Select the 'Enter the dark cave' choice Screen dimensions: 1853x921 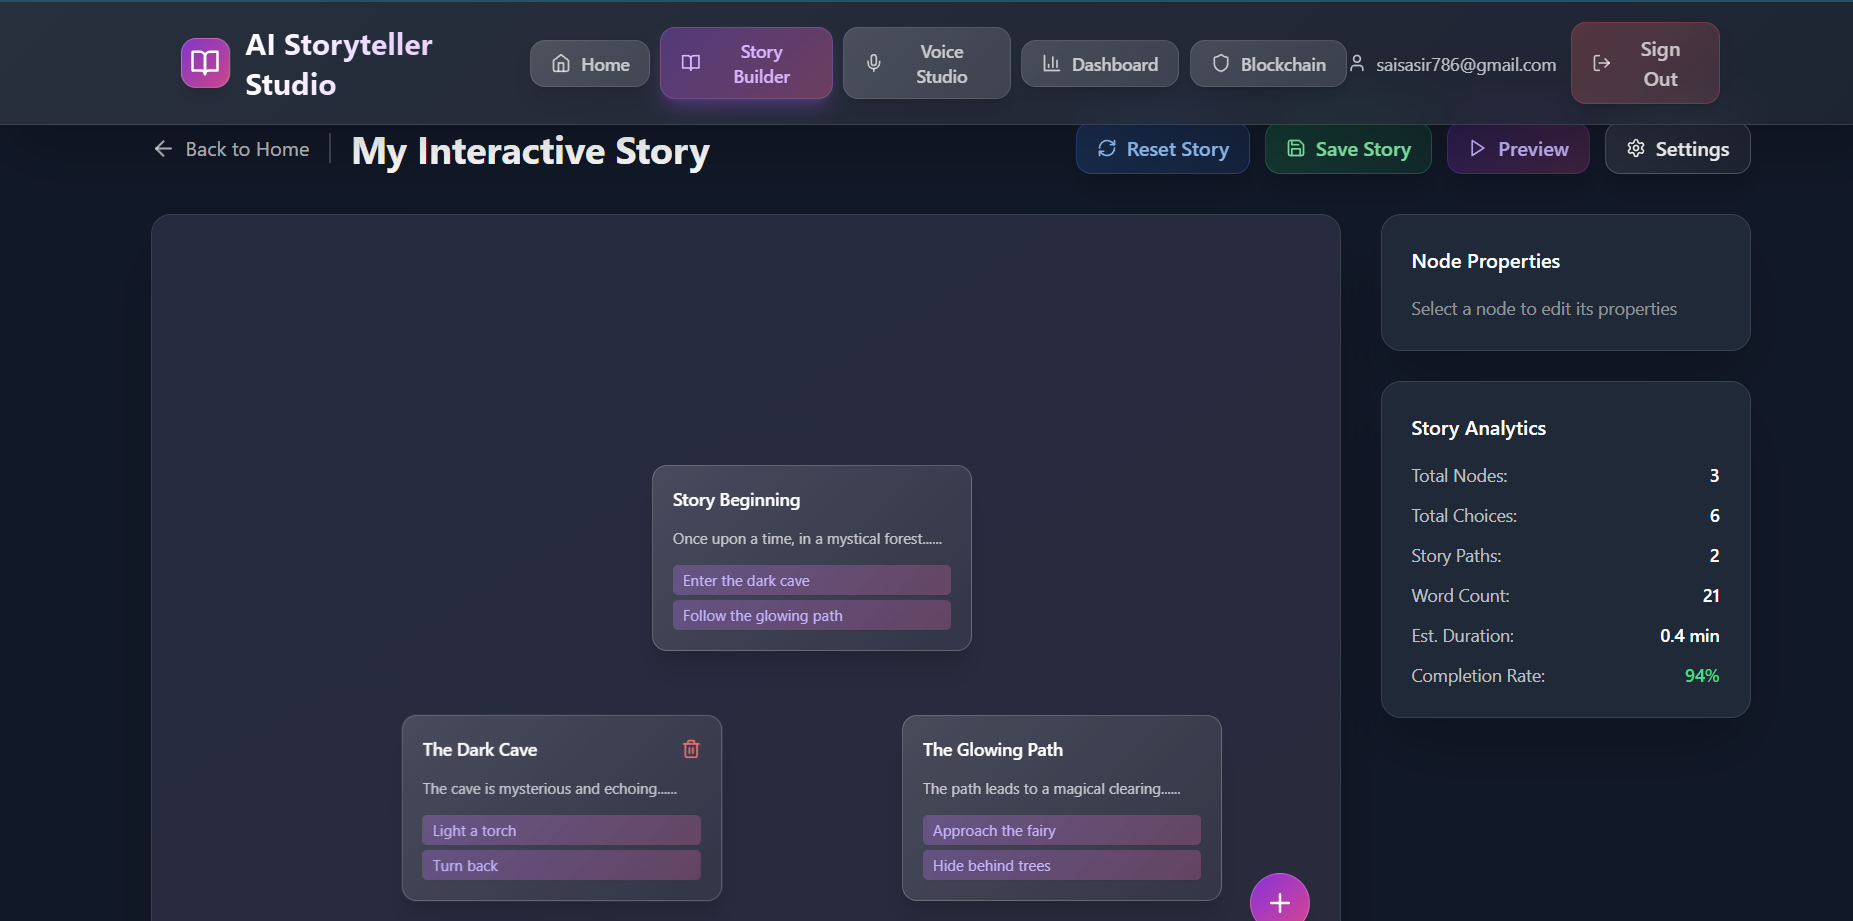811,580
